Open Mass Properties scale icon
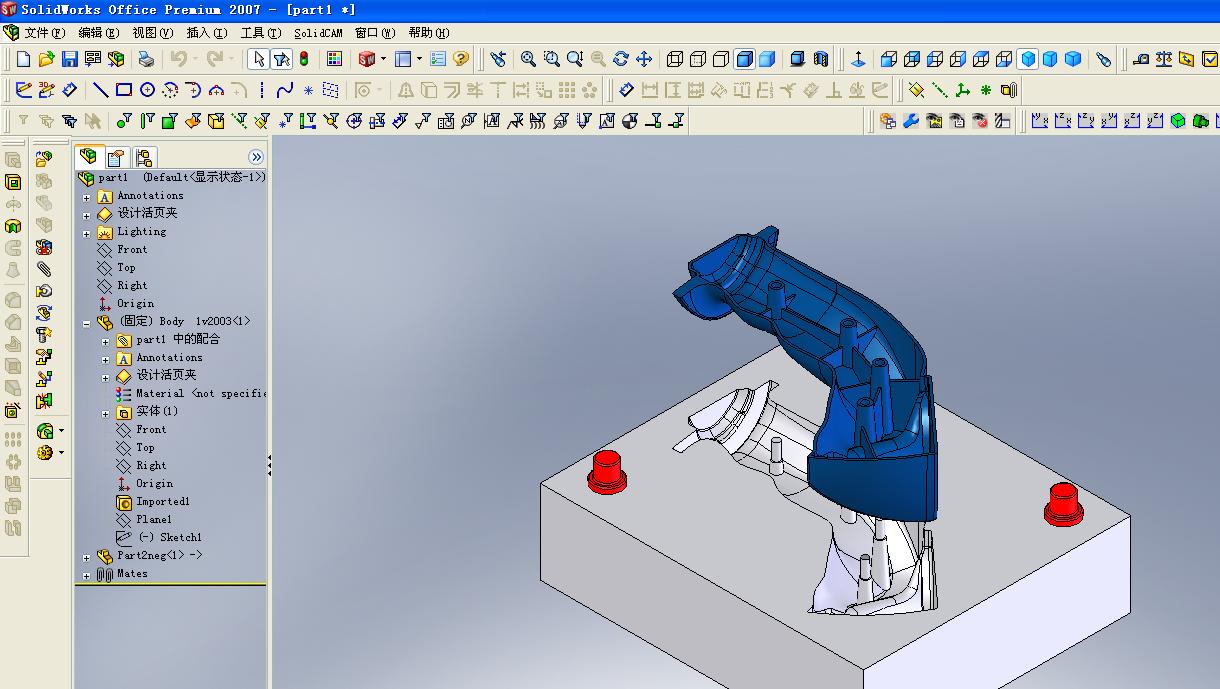This screenshot has width=1220, height=689. point(1163,59)
